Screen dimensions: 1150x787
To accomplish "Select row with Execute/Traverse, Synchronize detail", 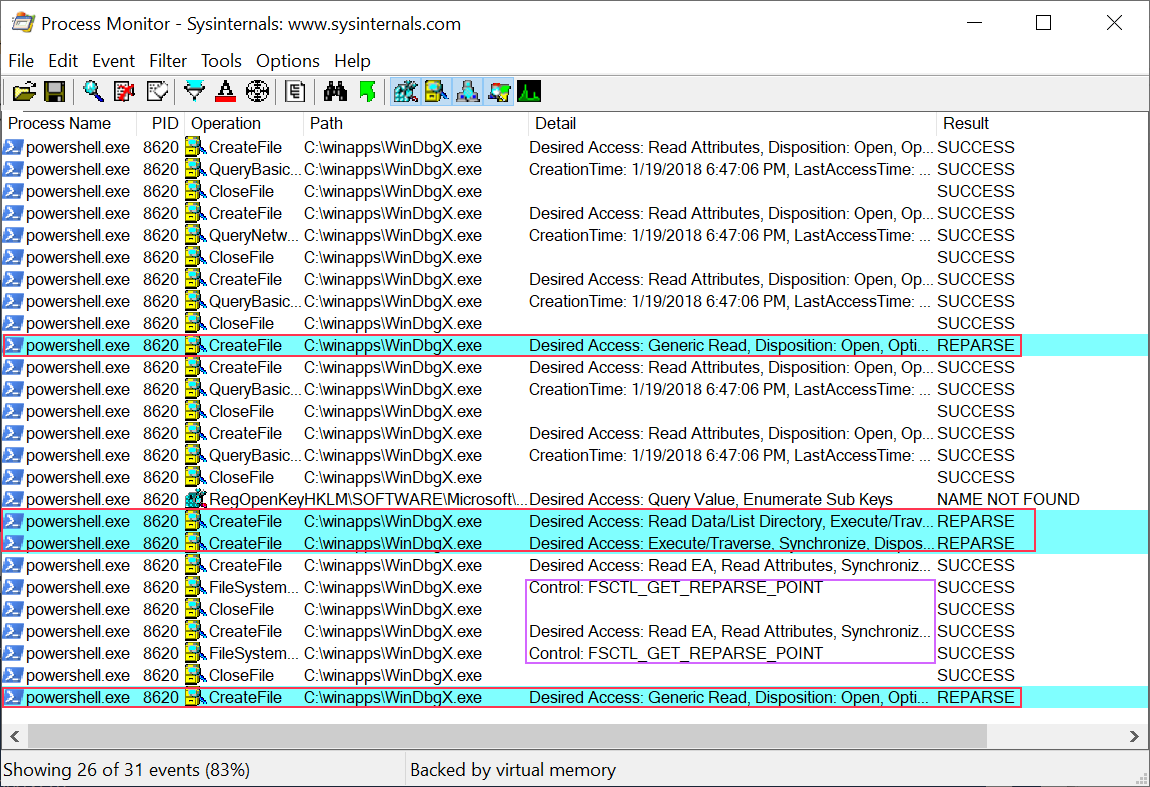I will click(575, 543).
